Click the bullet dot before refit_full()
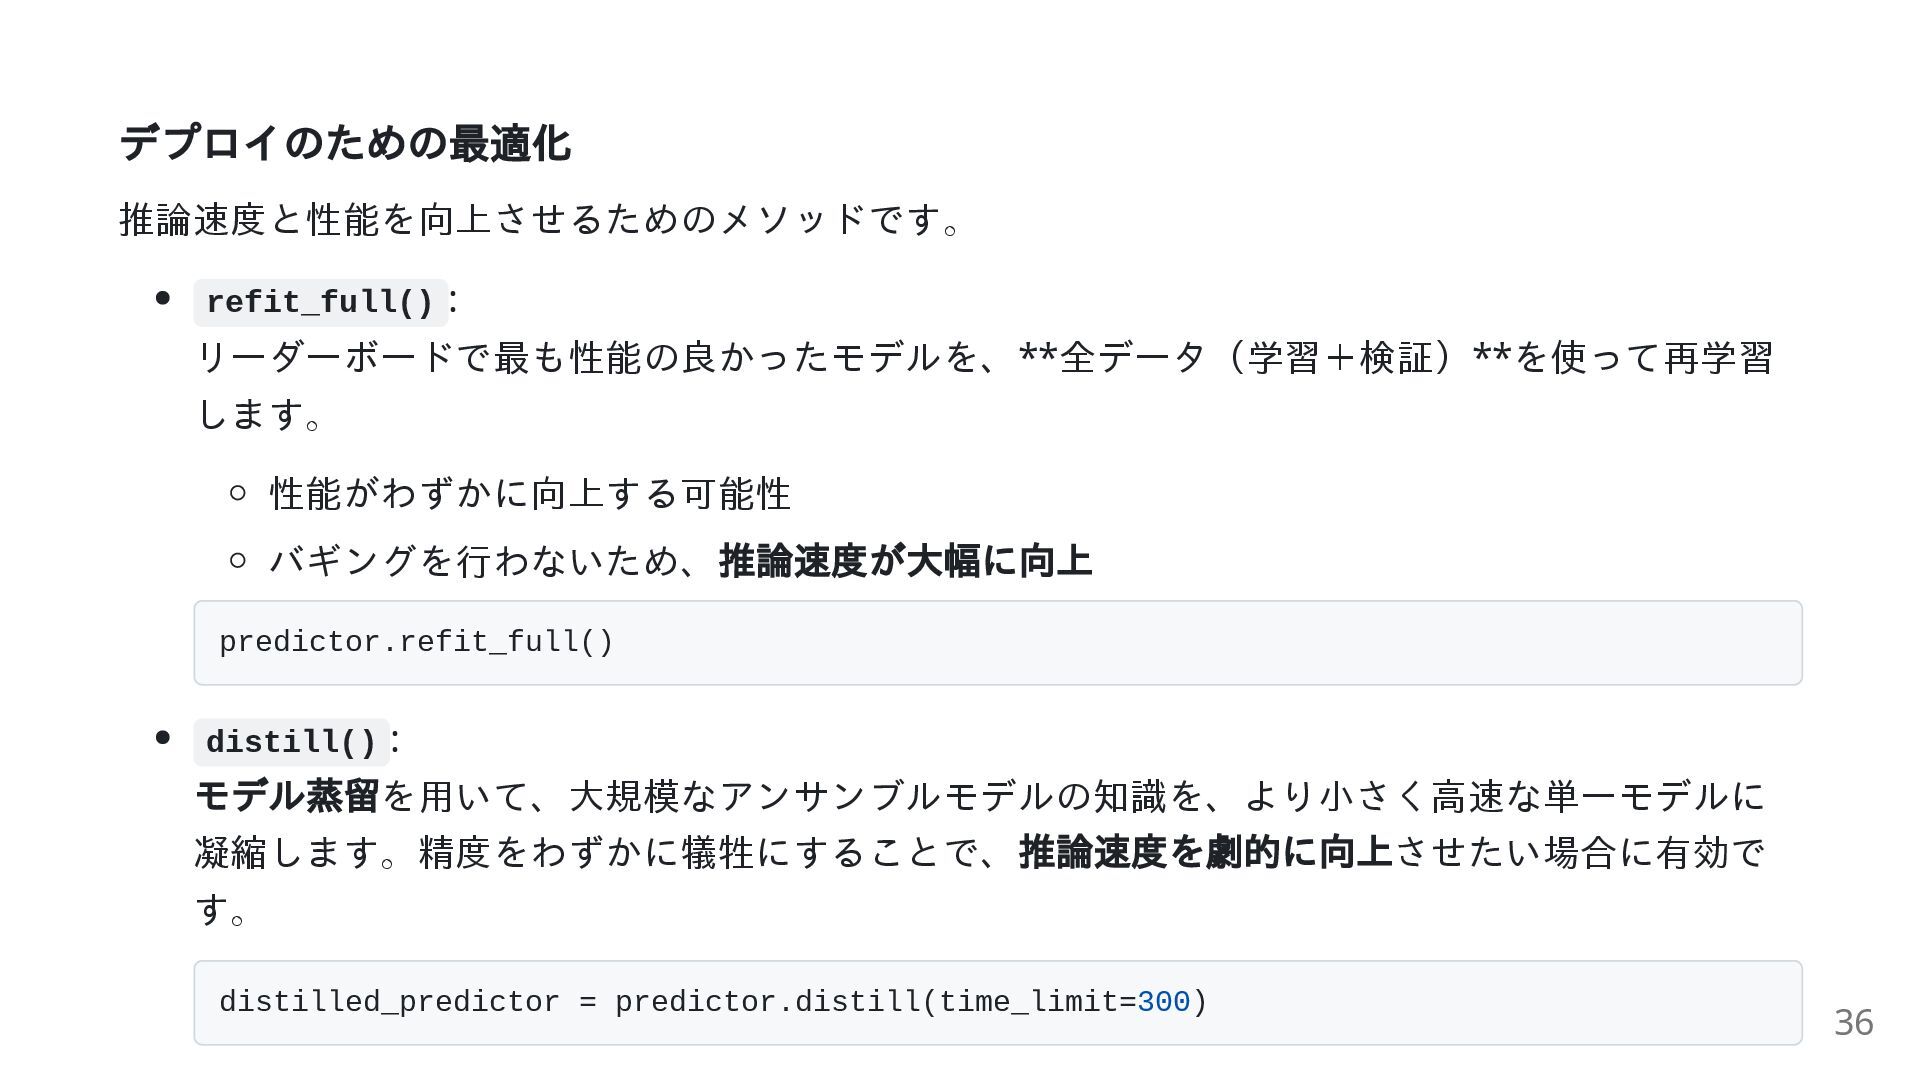This screenshot has width=1920, height=1080. [163, 298]
